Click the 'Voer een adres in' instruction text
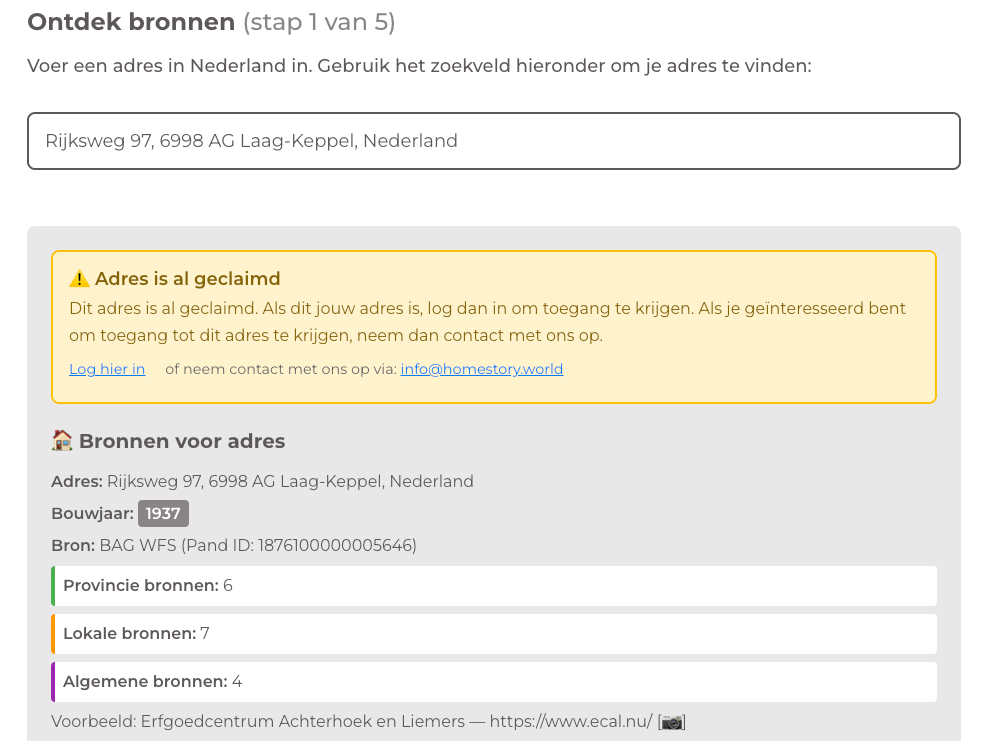990x741 pixels. (419, 66)
